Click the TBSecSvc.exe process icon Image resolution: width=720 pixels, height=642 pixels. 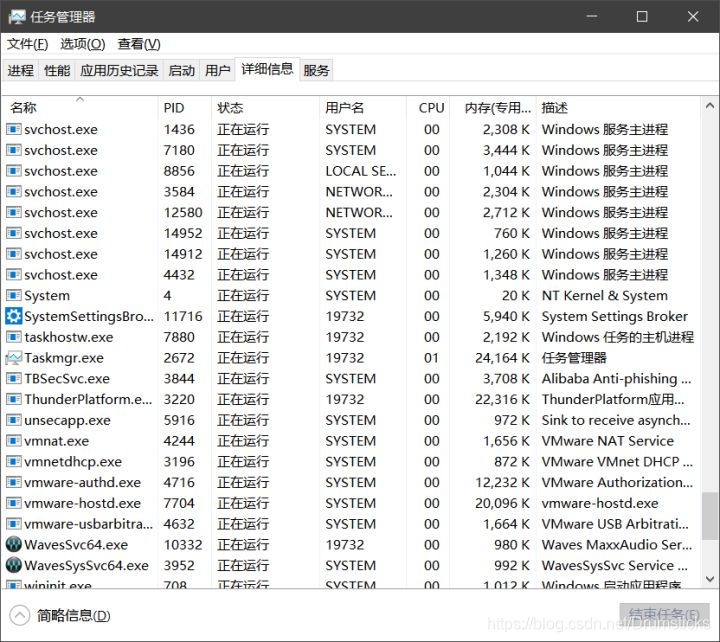14,378
